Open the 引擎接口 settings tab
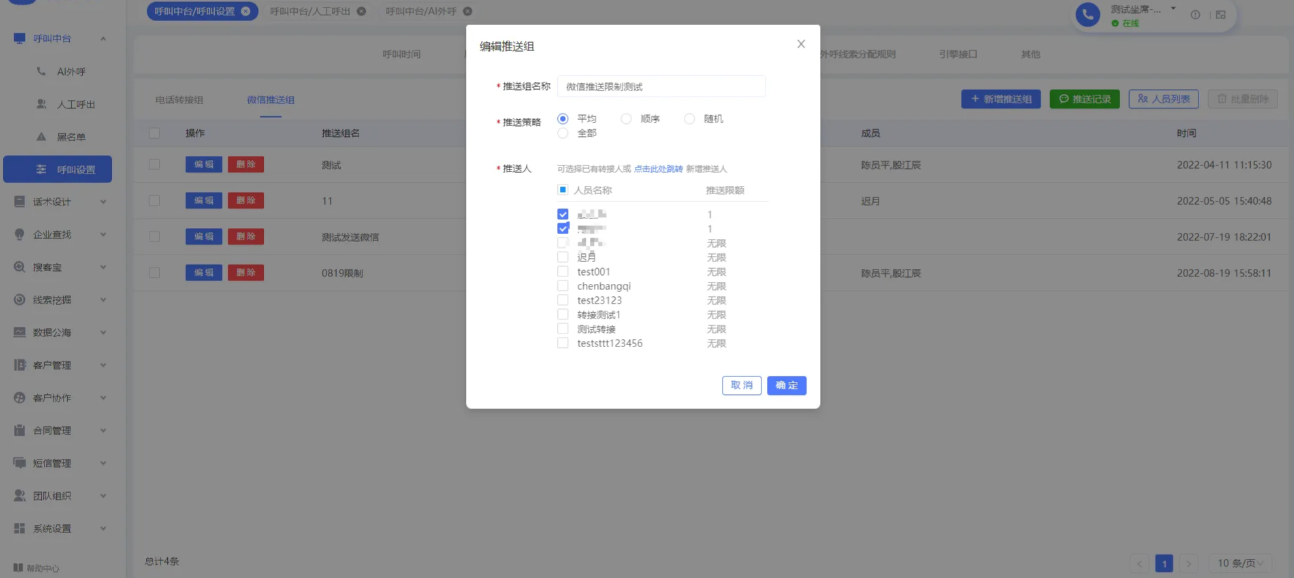This screenshot has height=578, width=1294. 958,54
